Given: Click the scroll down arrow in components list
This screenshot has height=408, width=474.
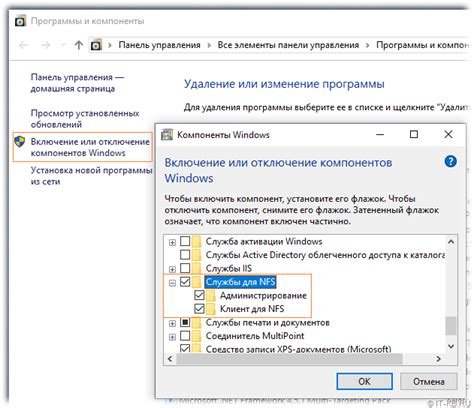Looking at the screenshot, I should [x=451, y=347].
